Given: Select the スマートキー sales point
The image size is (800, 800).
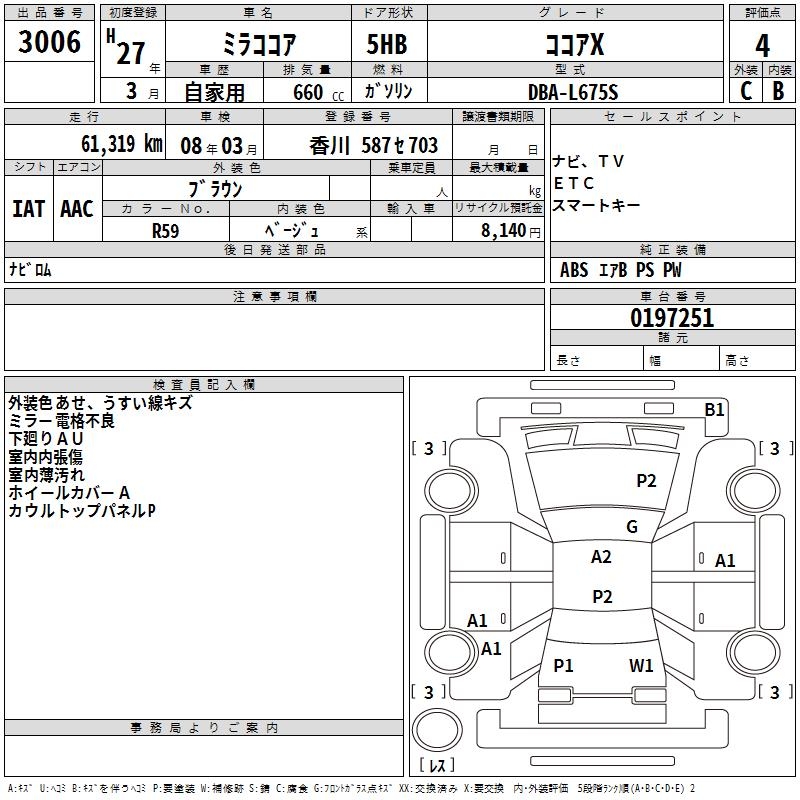Looking at the screenshot, I should tap(596, 205).
